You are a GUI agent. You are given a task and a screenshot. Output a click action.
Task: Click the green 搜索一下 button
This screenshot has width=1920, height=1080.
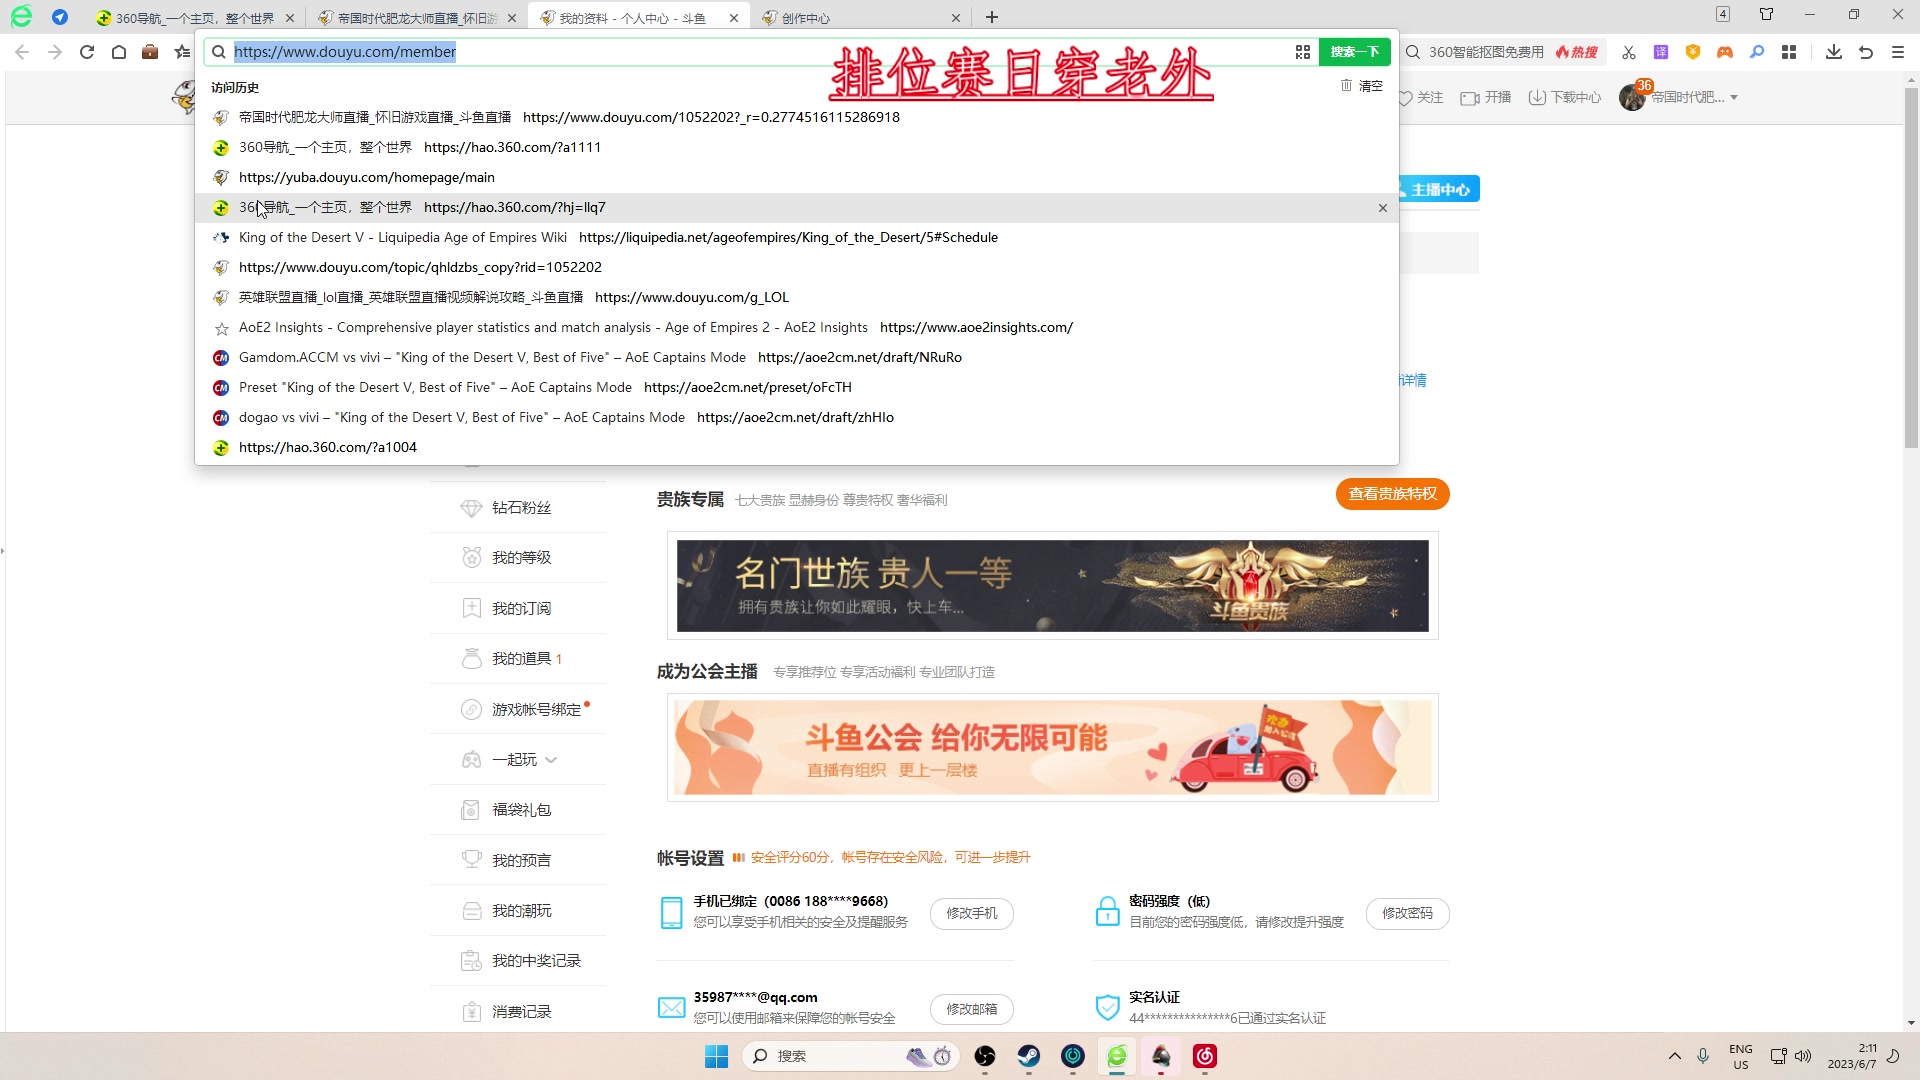(1354, 52)
